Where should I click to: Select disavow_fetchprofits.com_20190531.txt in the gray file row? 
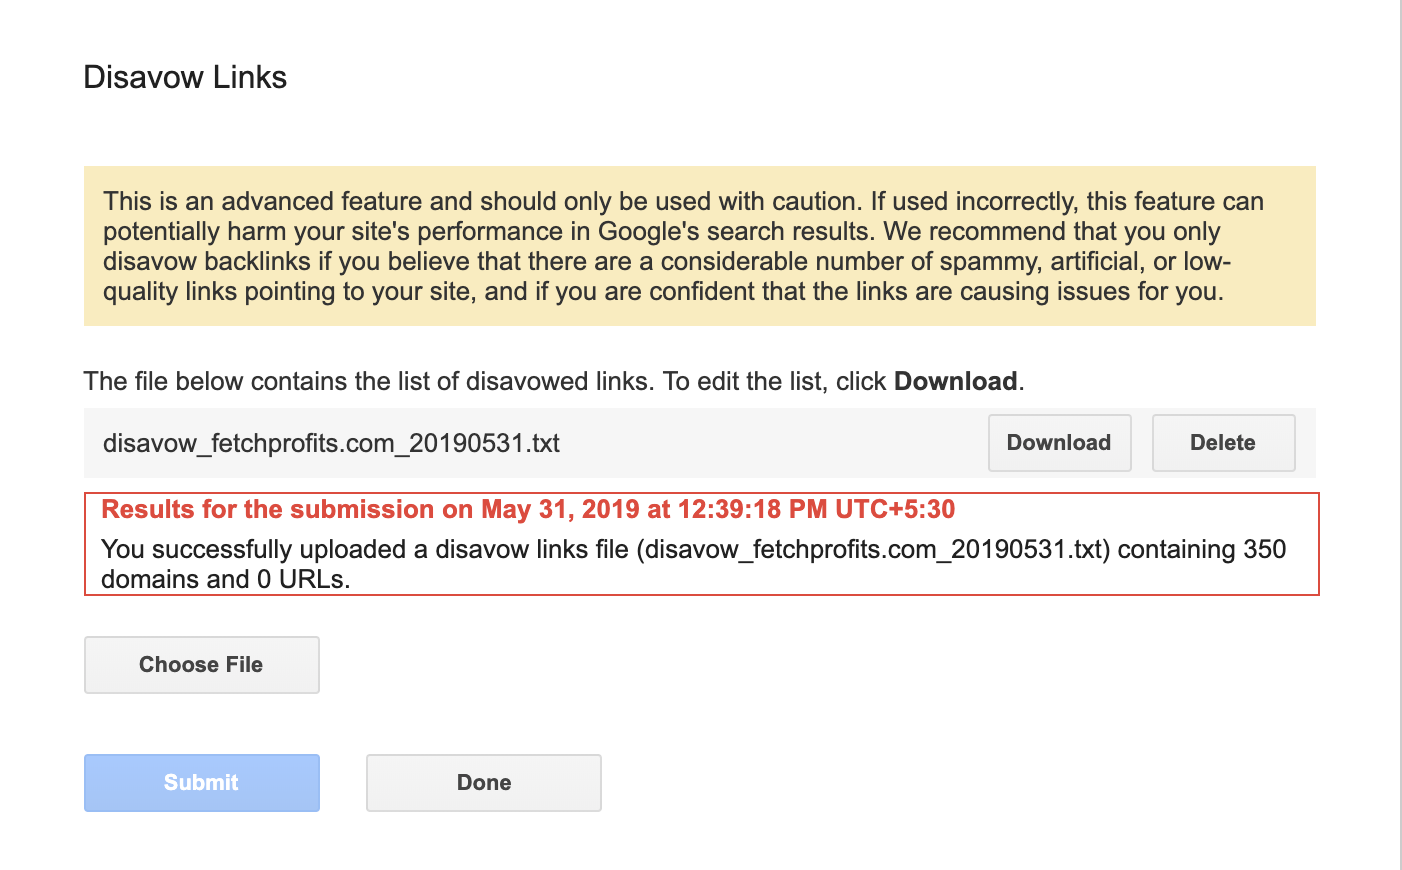click(331, 443)
